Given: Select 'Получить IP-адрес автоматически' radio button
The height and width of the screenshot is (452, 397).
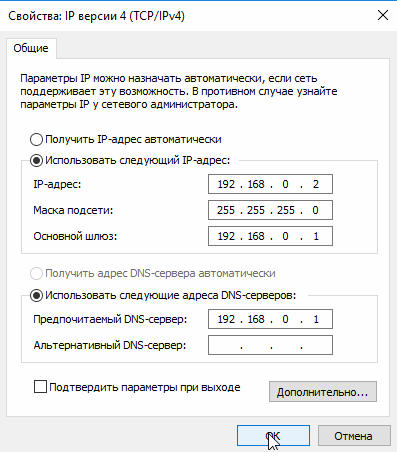Looking at the screenshot, I should 36,139.
